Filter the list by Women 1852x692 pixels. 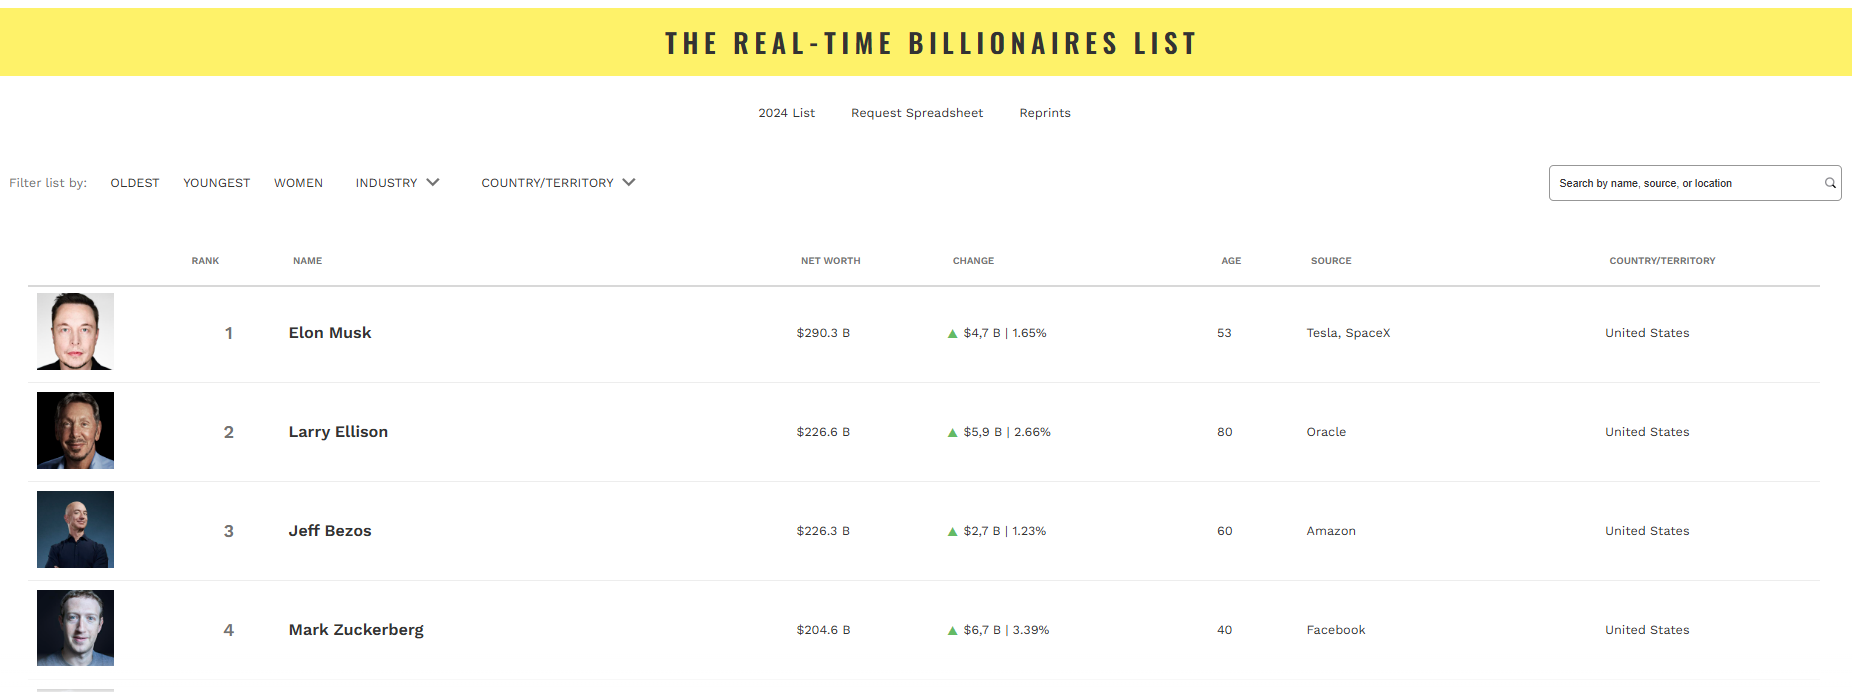click(298, 183)
